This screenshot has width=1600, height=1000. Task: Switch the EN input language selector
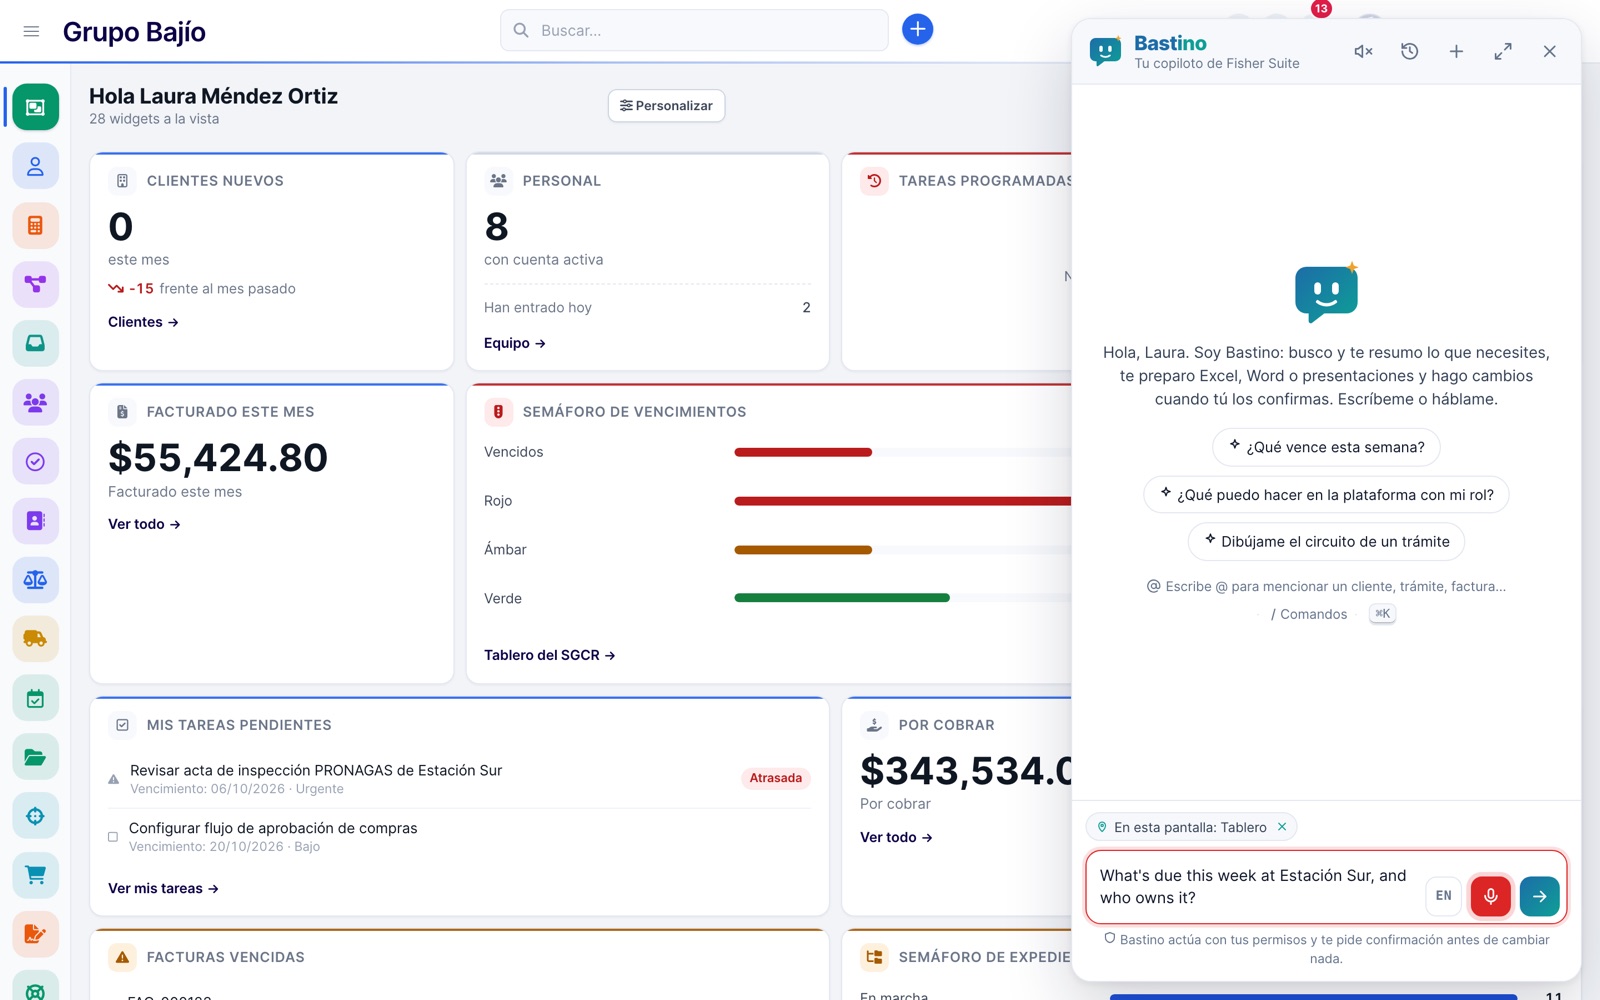click(1443, 896)
